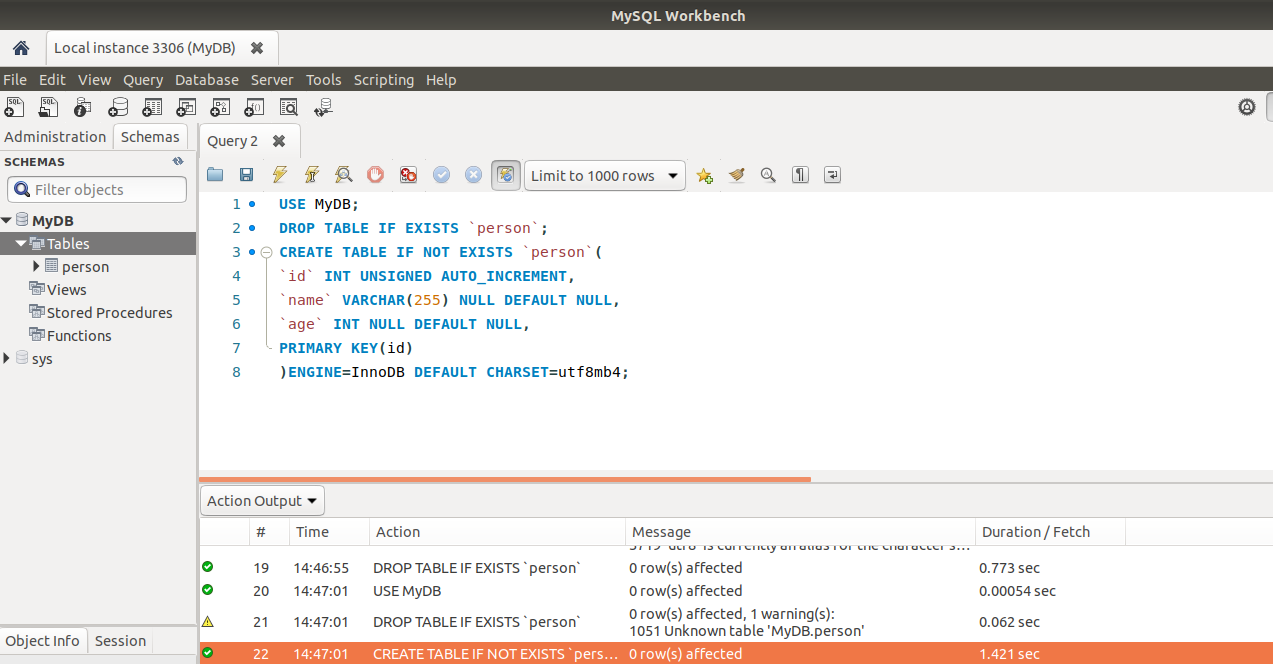Go to the home screen tab
Screen dimensions: 1273x664
point(21,48)
